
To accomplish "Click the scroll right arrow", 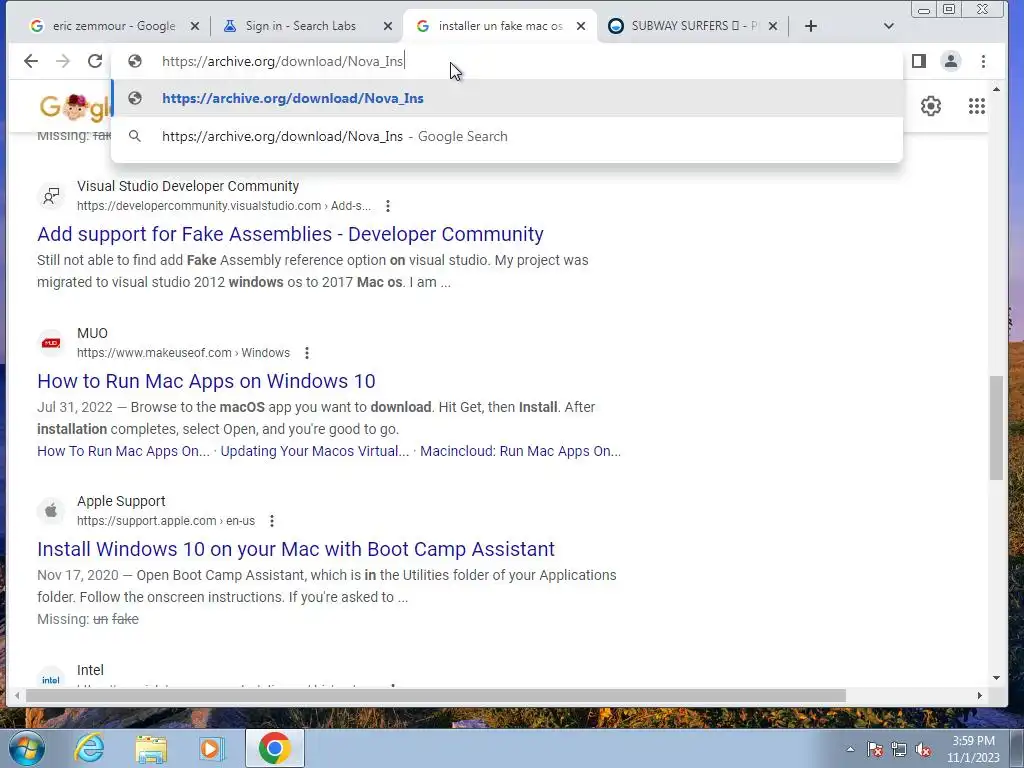I will [980, 696].
